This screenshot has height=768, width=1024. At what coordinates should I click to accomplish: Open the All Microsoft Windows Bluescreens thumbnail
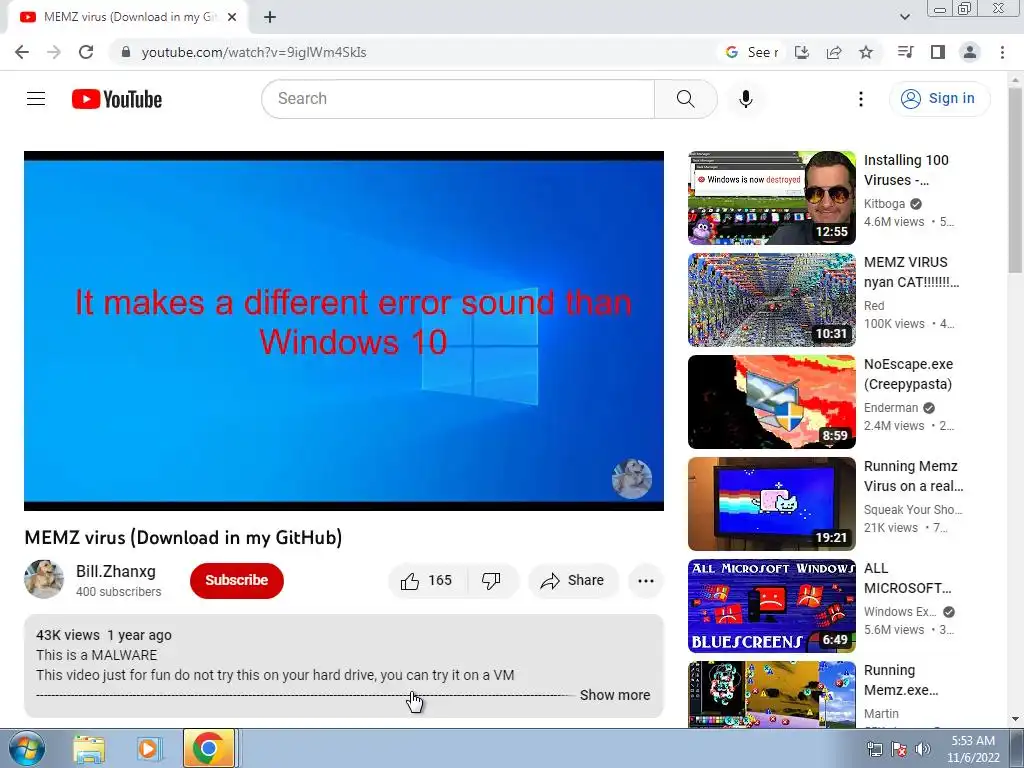coord(771,606)
